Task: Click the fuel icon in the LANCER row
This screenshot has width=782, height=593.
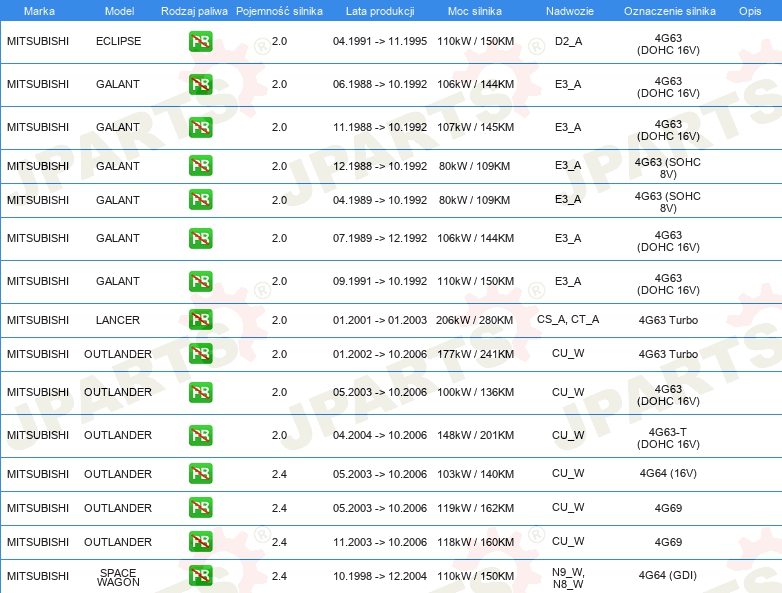Action: pyautogui.click(x=200, y=320)
